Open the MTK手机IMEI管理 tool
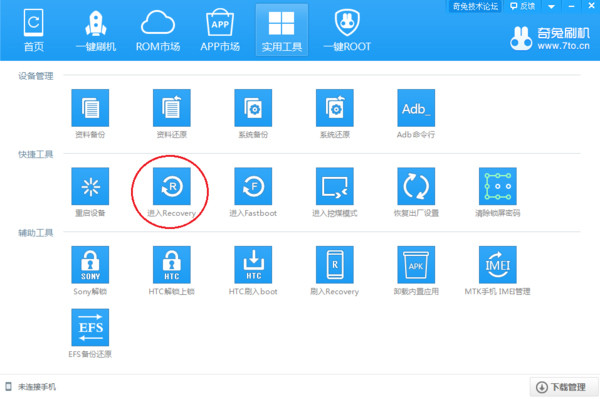600x399 pixels. [498, 270]
